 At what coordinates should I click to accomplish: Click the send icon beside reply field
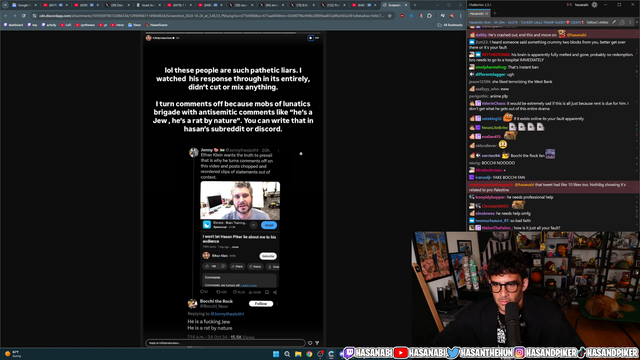coord(317,343)
